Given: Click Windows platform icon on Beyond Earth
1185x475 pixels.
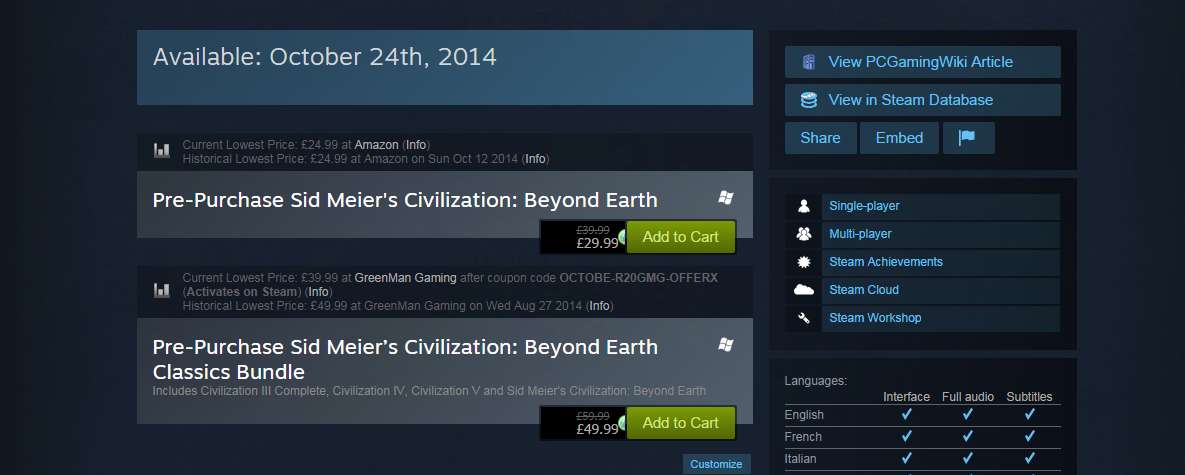Looking at the screenshot, I should point(726,198).
